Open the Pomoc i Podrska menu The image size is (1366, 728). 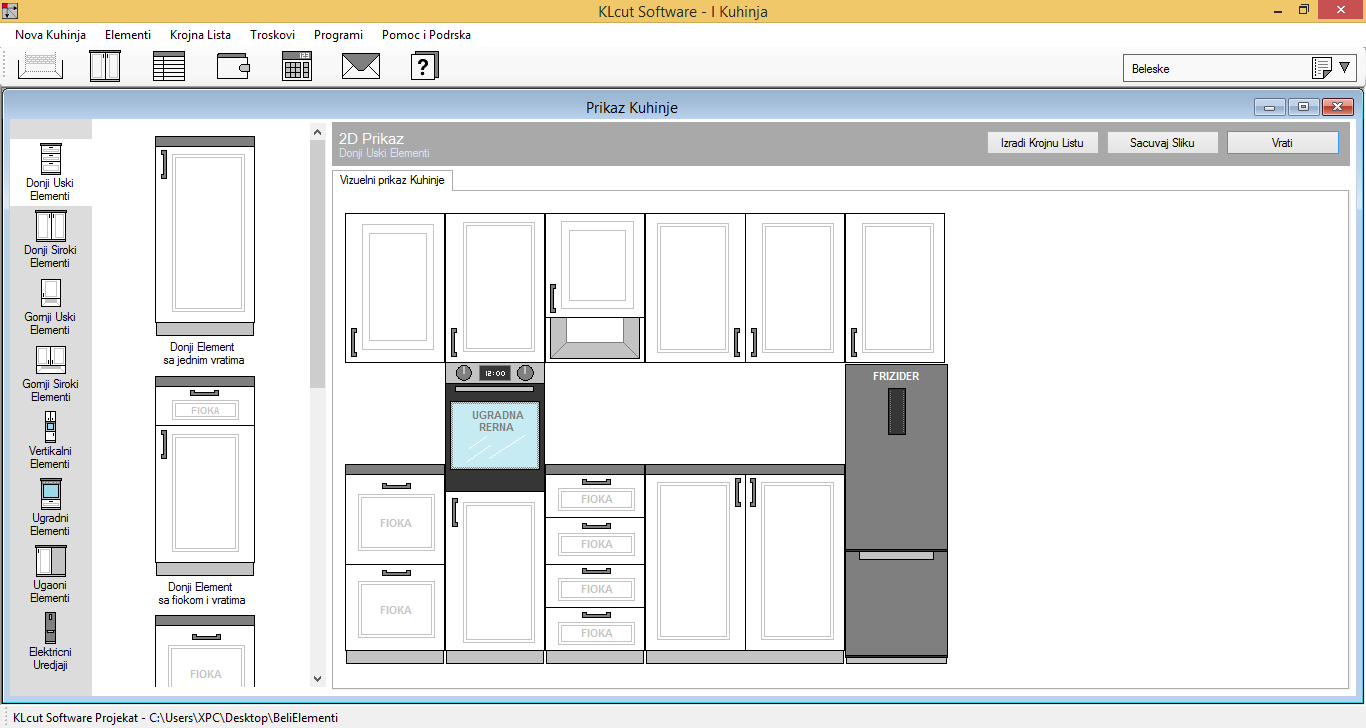click(426, 35)
